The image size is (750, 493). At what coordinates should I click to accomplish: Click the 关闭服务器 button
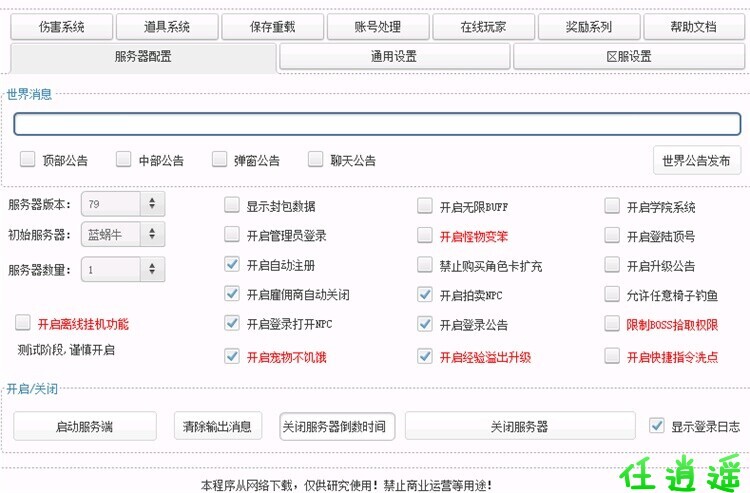point(519,426)
